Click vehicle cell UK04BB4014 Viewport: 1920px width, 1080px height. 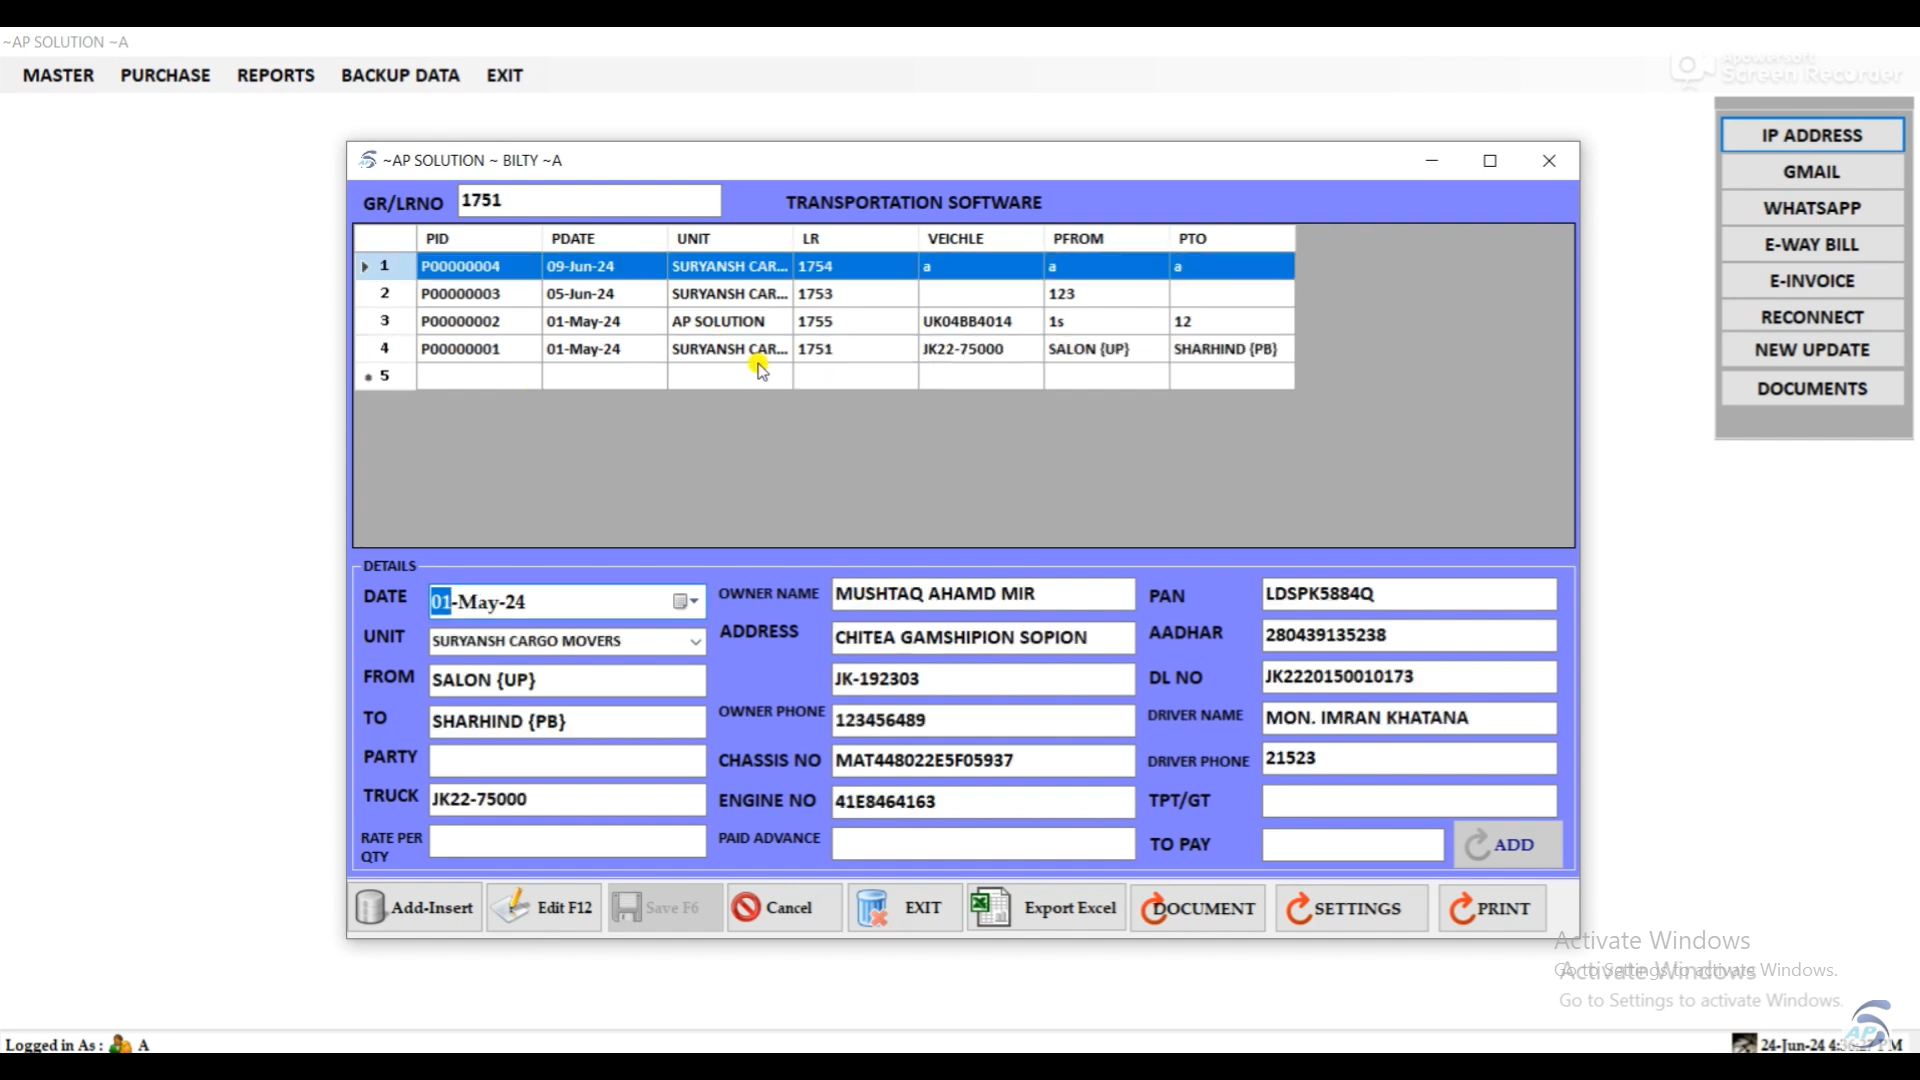coord(981,321)
